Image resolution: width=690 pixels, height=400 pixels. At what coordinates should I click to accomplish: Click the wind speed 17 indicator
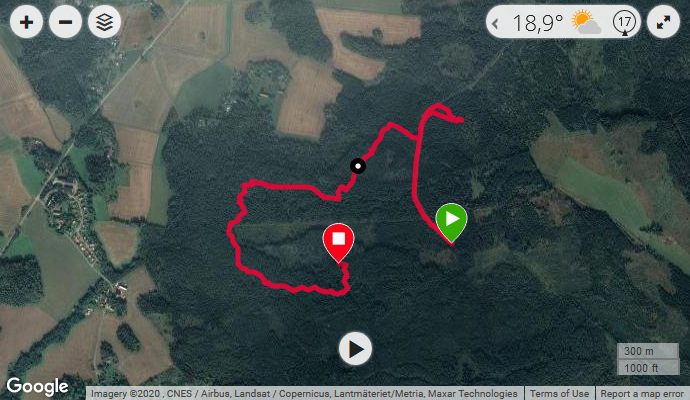click(x=624, y=23)
